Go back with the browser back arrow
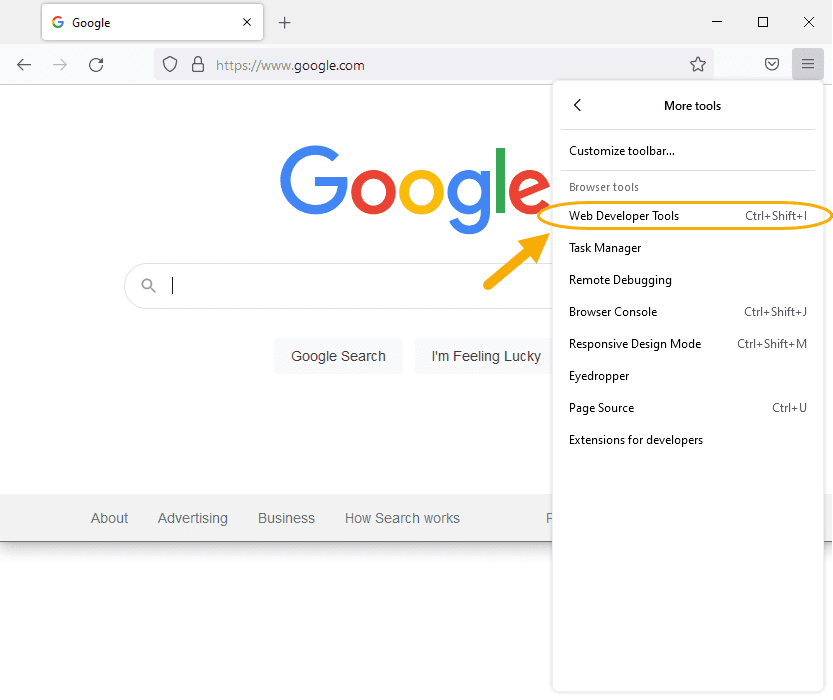The width and height of the screenshot is (833, 700). [24, 65]
